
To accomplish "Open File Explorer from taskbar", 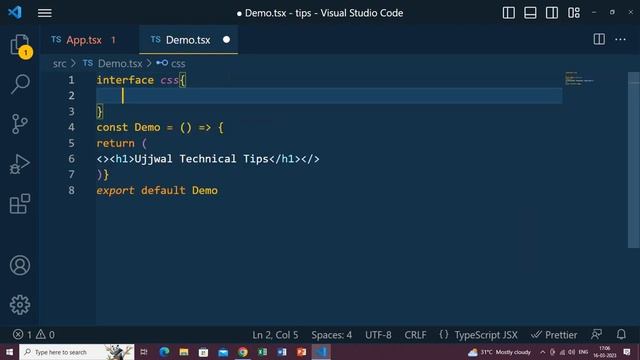I will click(x=184, y=352).
